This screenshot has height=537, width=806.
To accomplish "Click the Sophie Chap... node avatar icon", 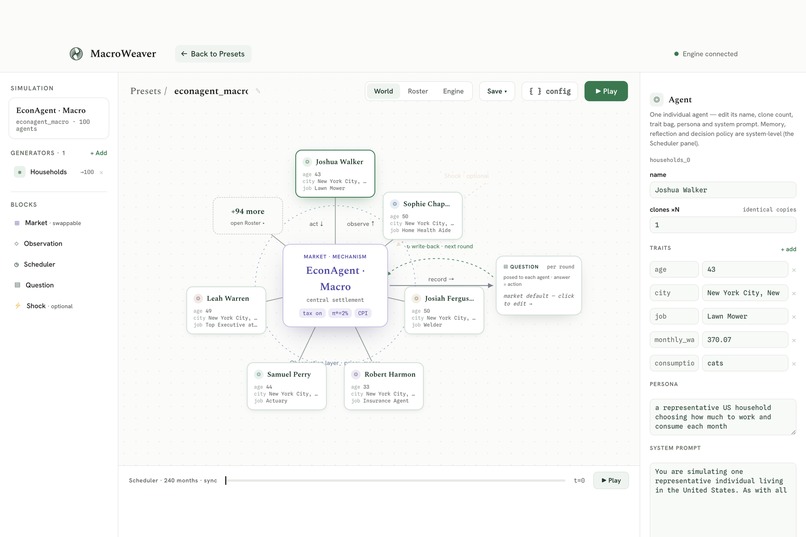I will (x=394, y=204).
